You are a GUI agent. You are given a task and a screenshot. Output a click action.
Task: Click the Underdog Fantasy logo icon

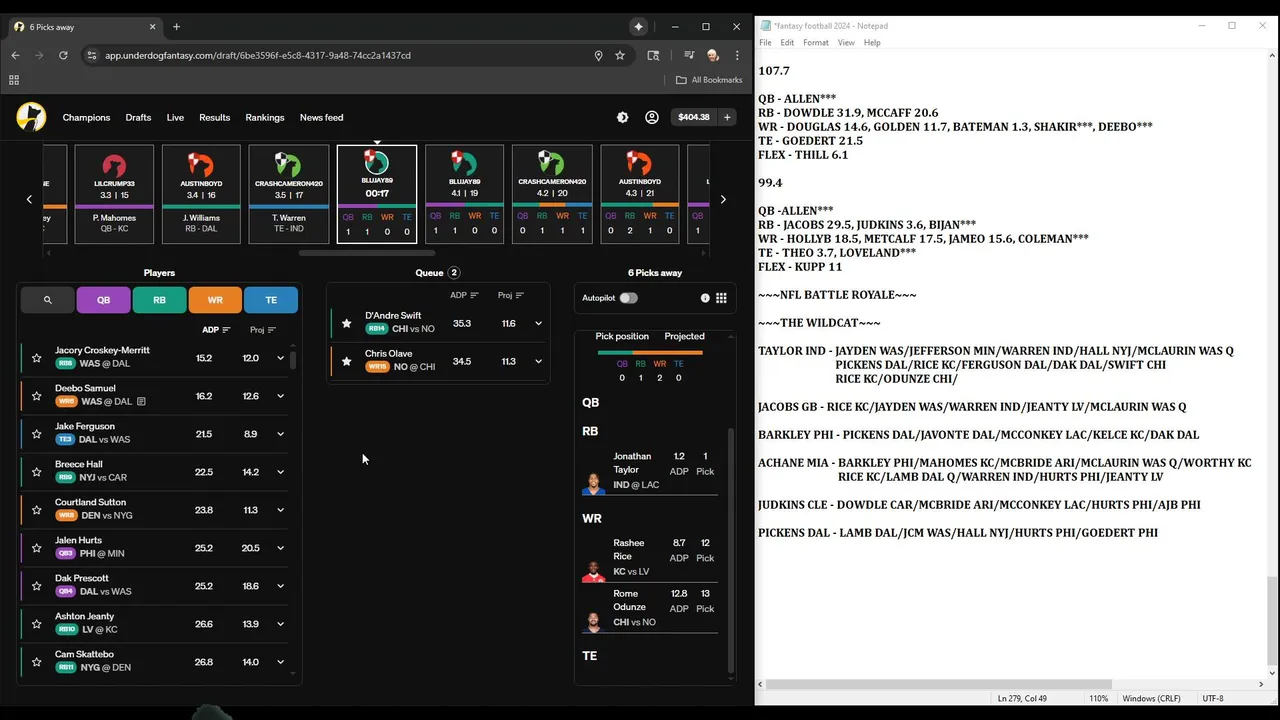pos(31,117)
